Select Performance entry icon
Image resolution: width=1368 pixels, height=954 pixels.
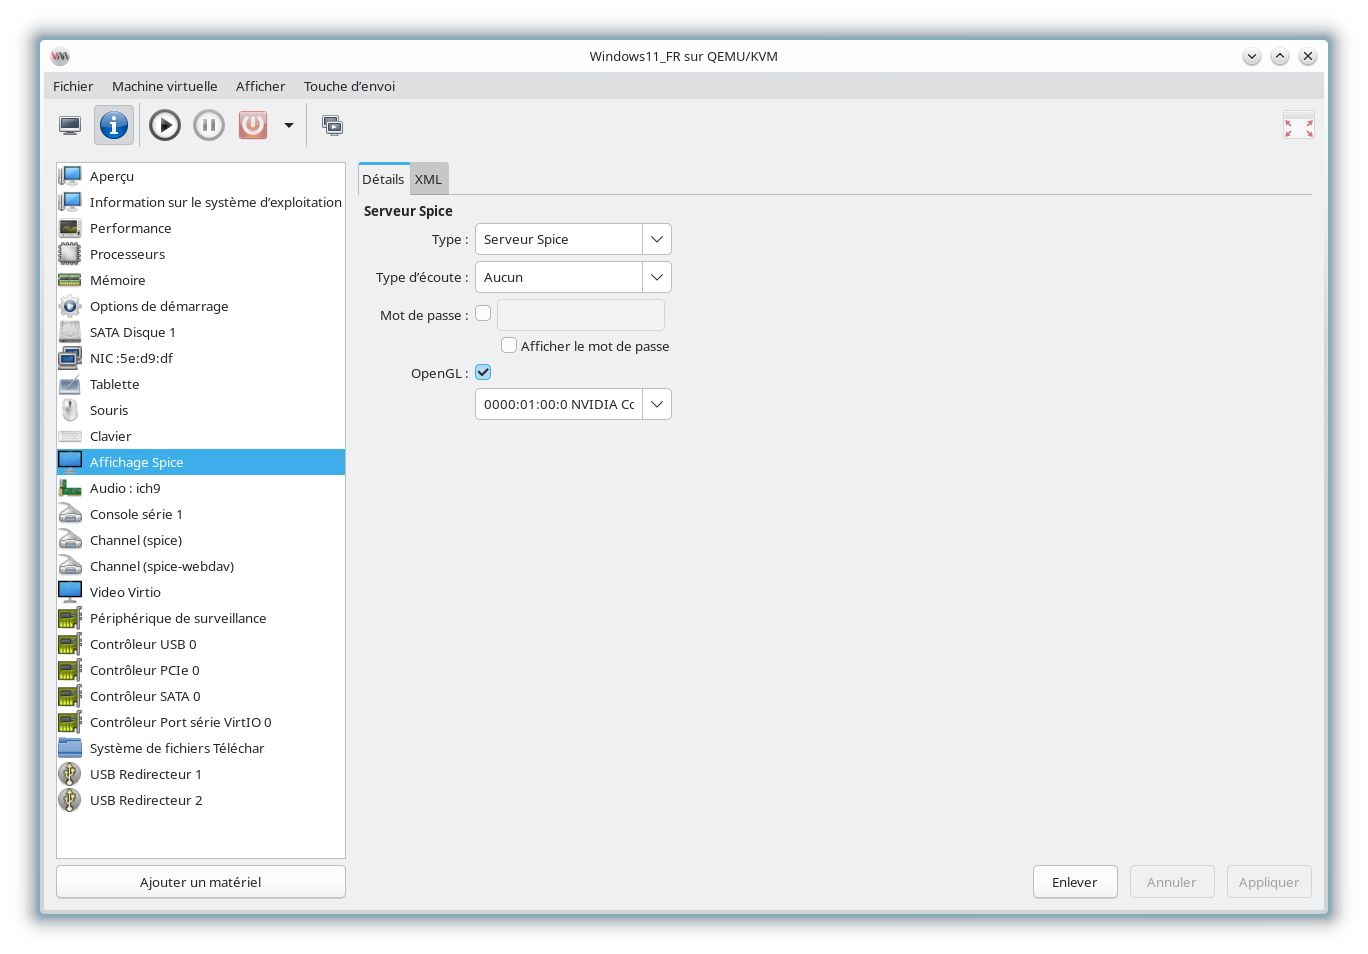click(70, 228)
